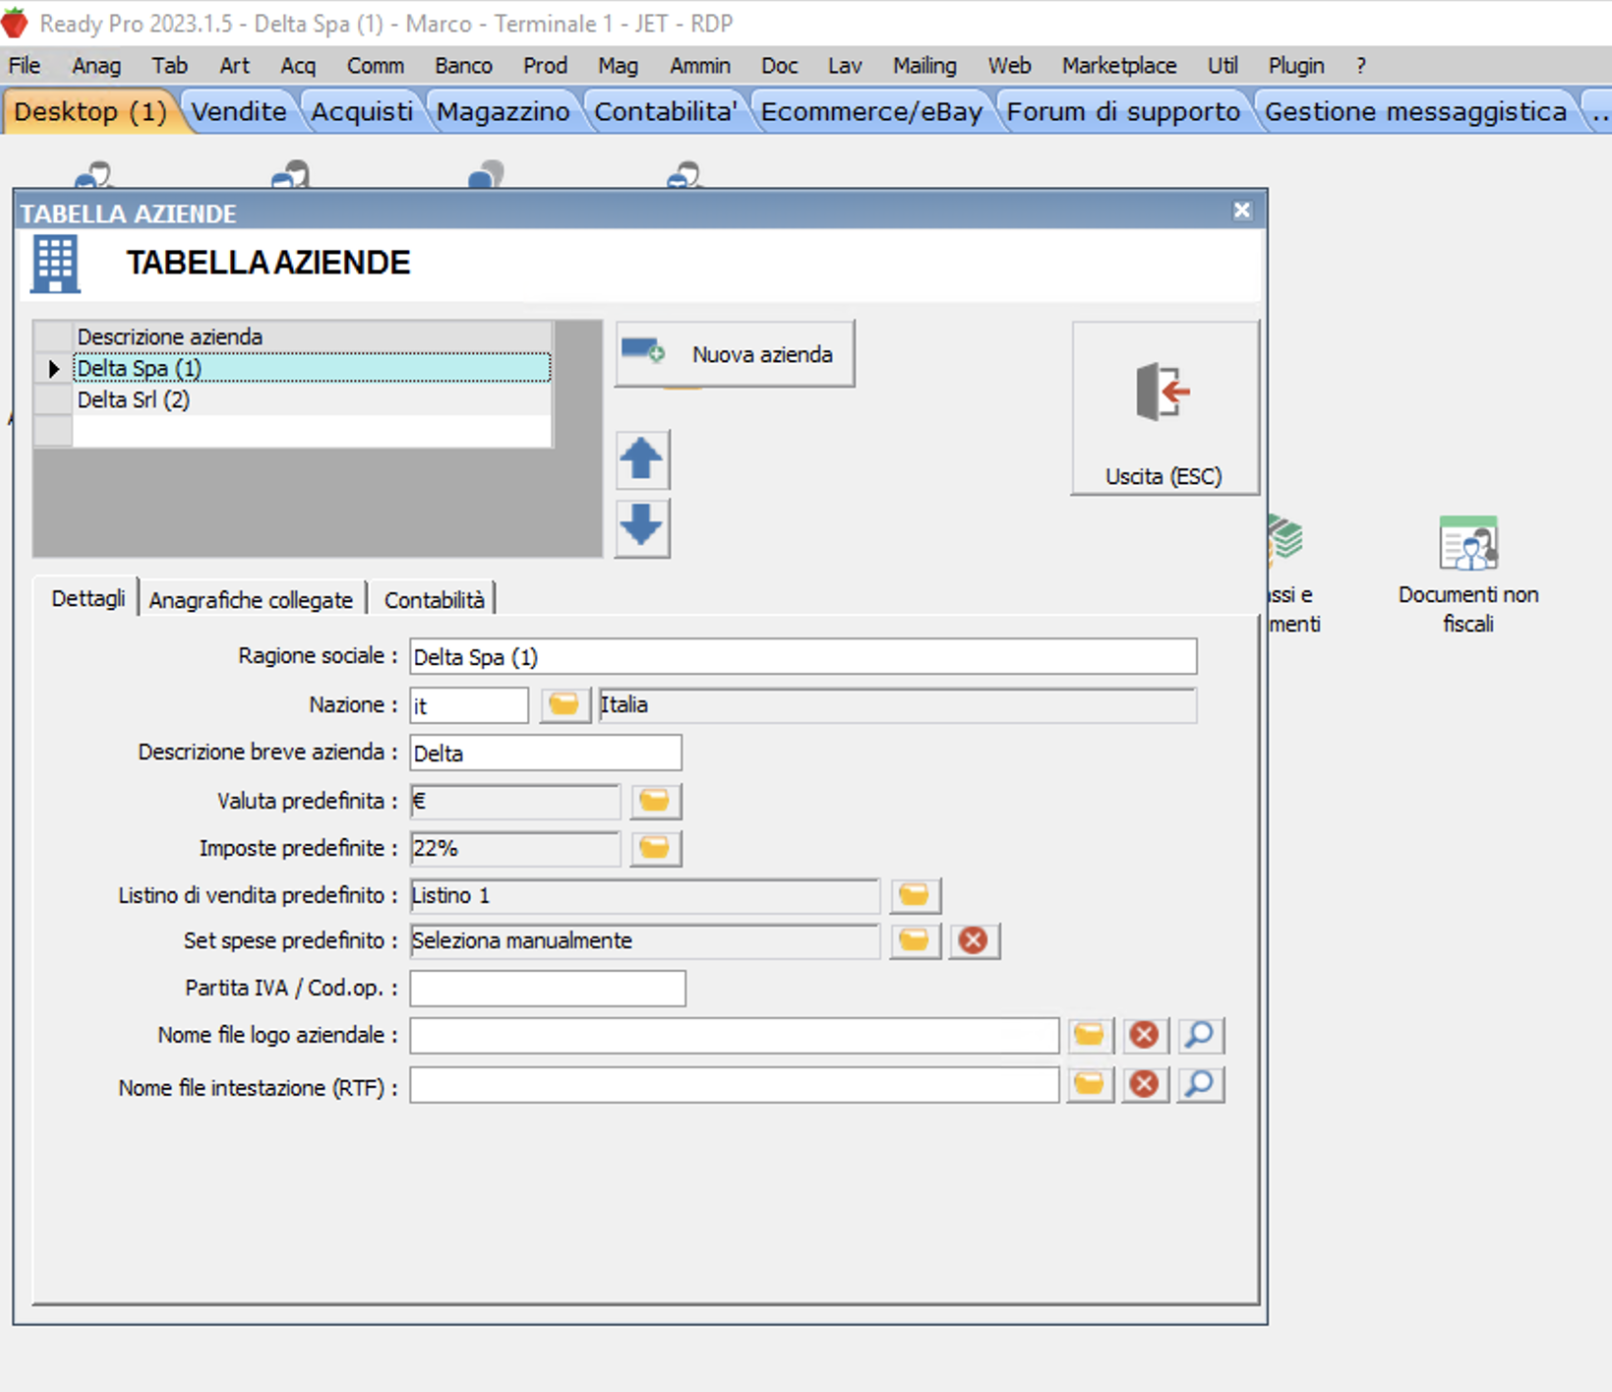Screen dimensions: 1612x1392
Task: Move selected company up with blue arrow
Action: (642, 460)
